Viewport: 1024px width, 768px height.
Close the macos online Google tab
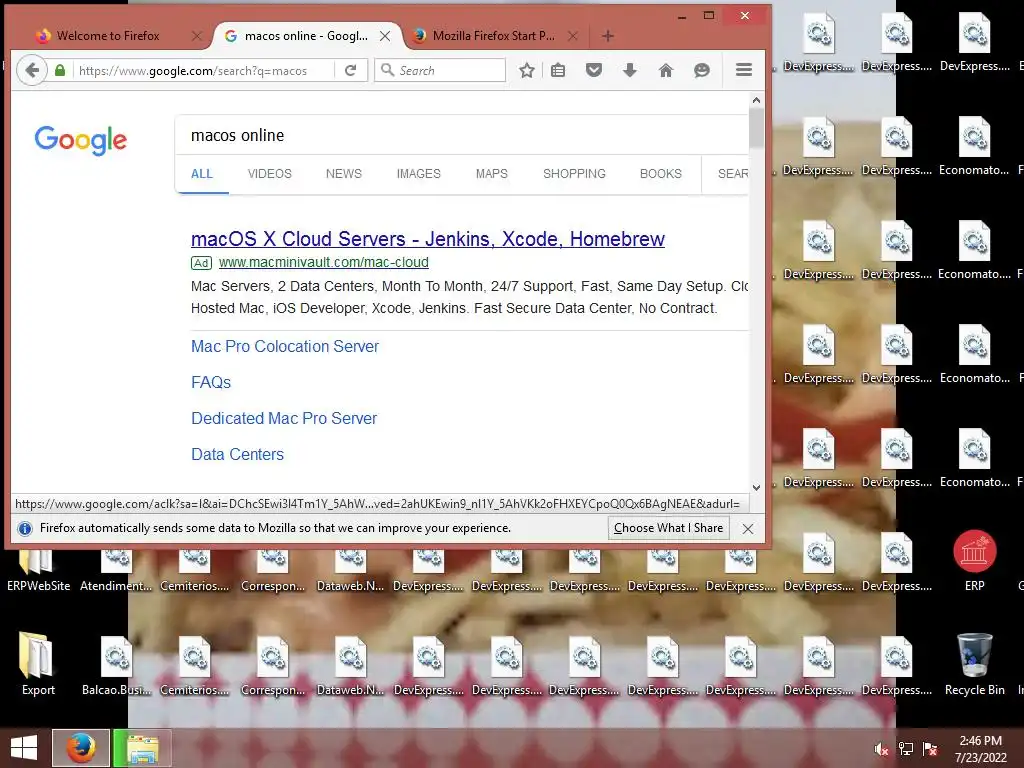pos(385,36)
